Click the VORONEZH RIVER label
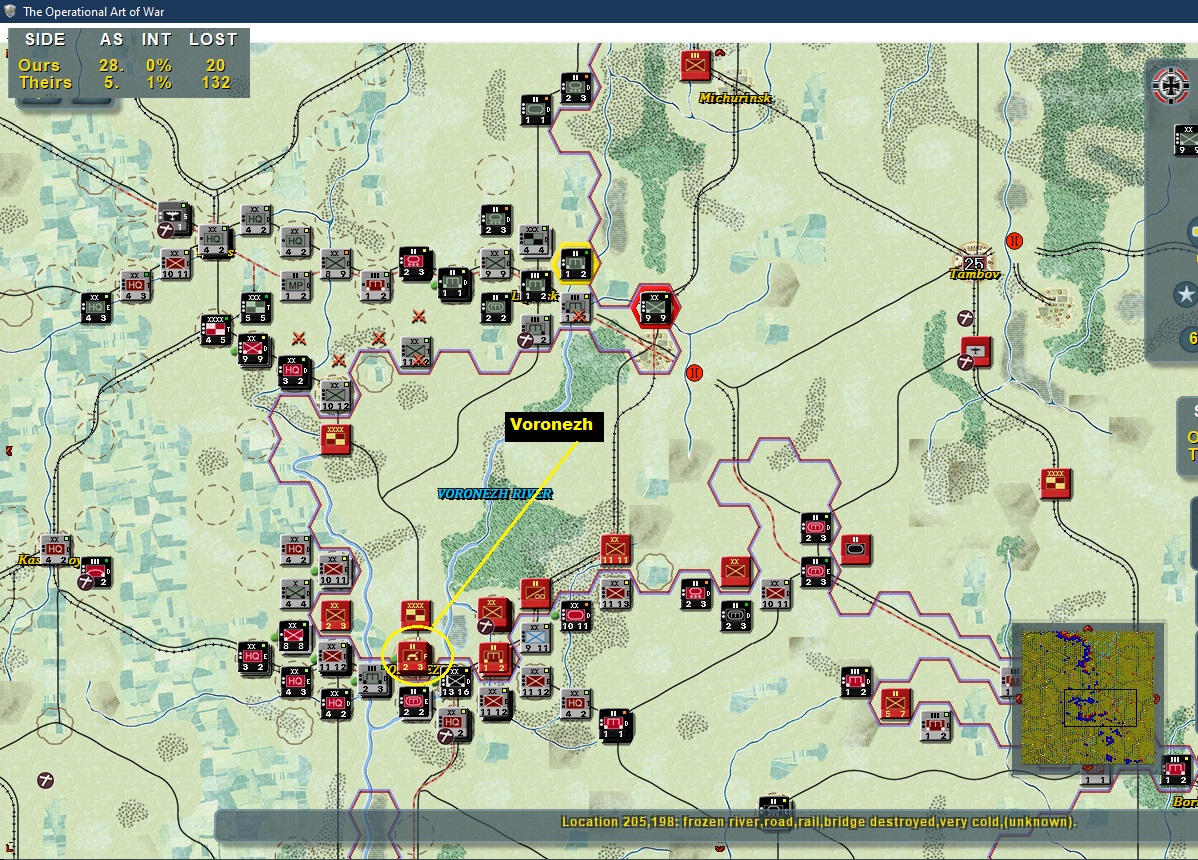 [494, 494]
